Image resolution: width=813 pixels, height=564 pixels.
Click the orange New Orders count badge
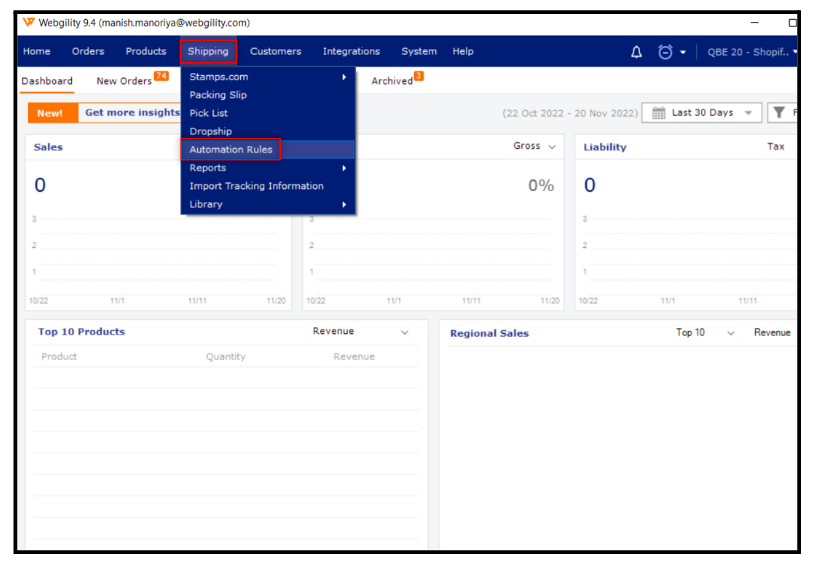coord(161,76)
